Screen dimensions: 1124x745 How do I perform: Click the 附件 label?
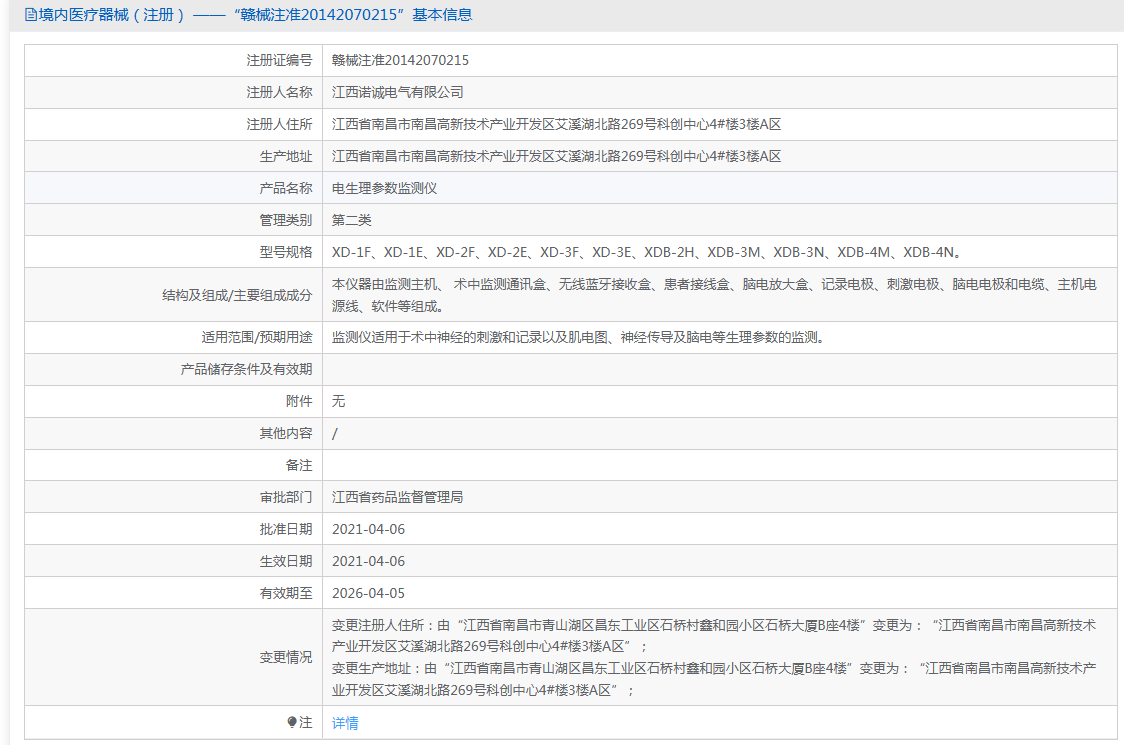(x=299, y=402)
